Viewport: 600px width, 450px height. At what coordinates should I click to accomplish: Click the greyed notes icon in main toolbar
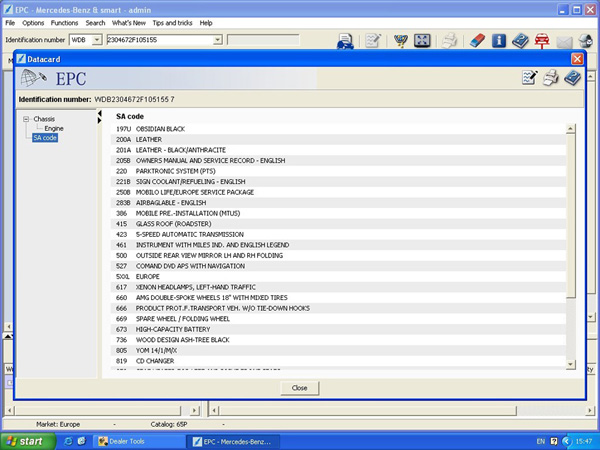pyautogui.click(x=373, y=41)
